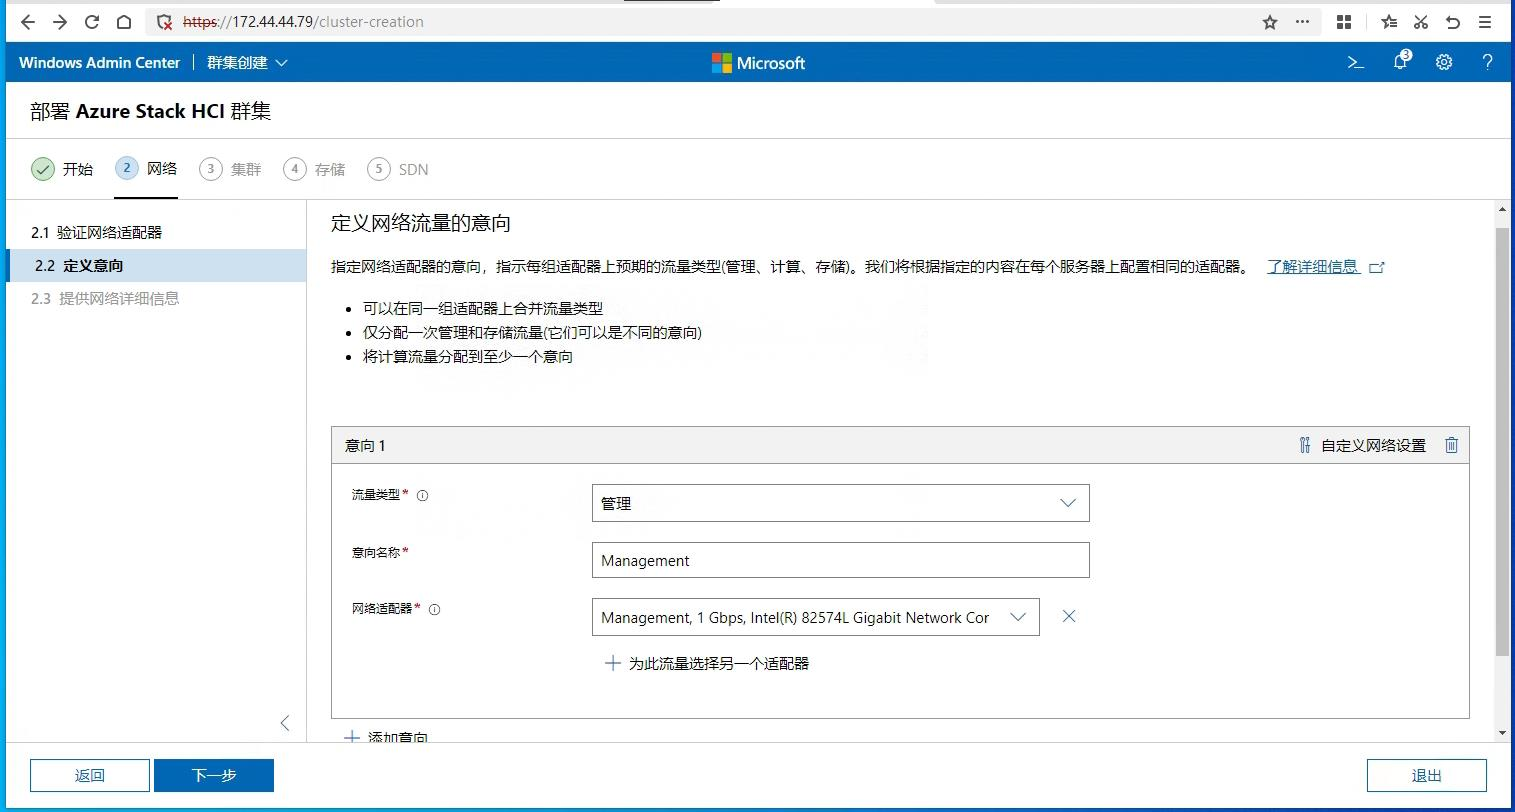Click the page vertical scrollbar thumb

pos(1502,441)
